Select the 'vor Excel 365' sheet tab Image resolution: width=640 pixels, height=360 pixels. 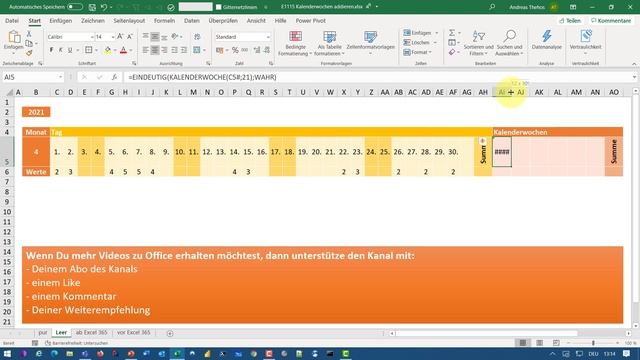[x=133, y=333]
